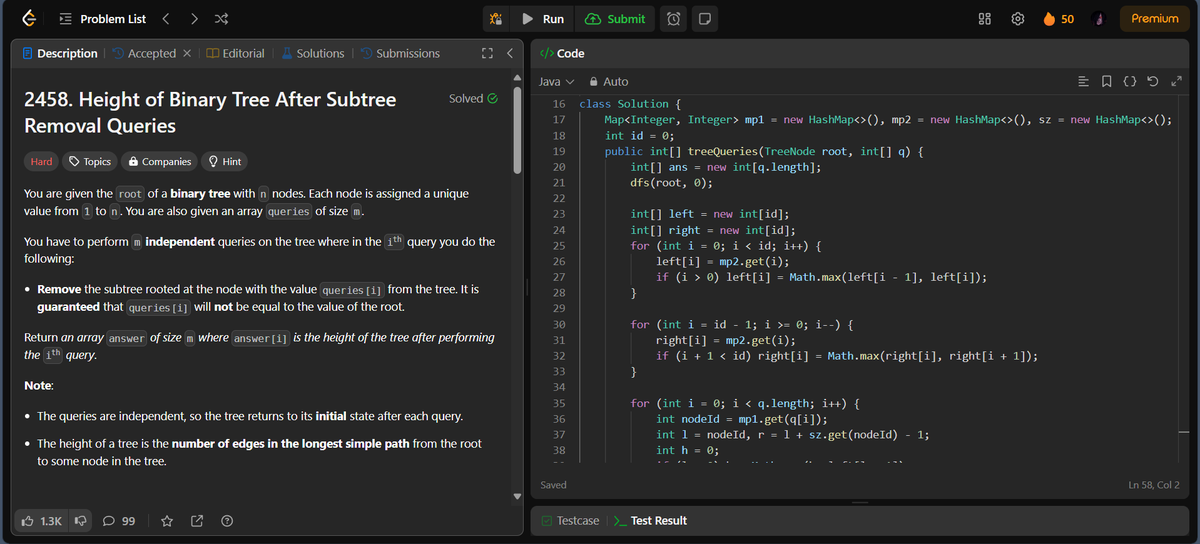
Task: Click the description panel scrollbar
Action: (x=518, y=130)
